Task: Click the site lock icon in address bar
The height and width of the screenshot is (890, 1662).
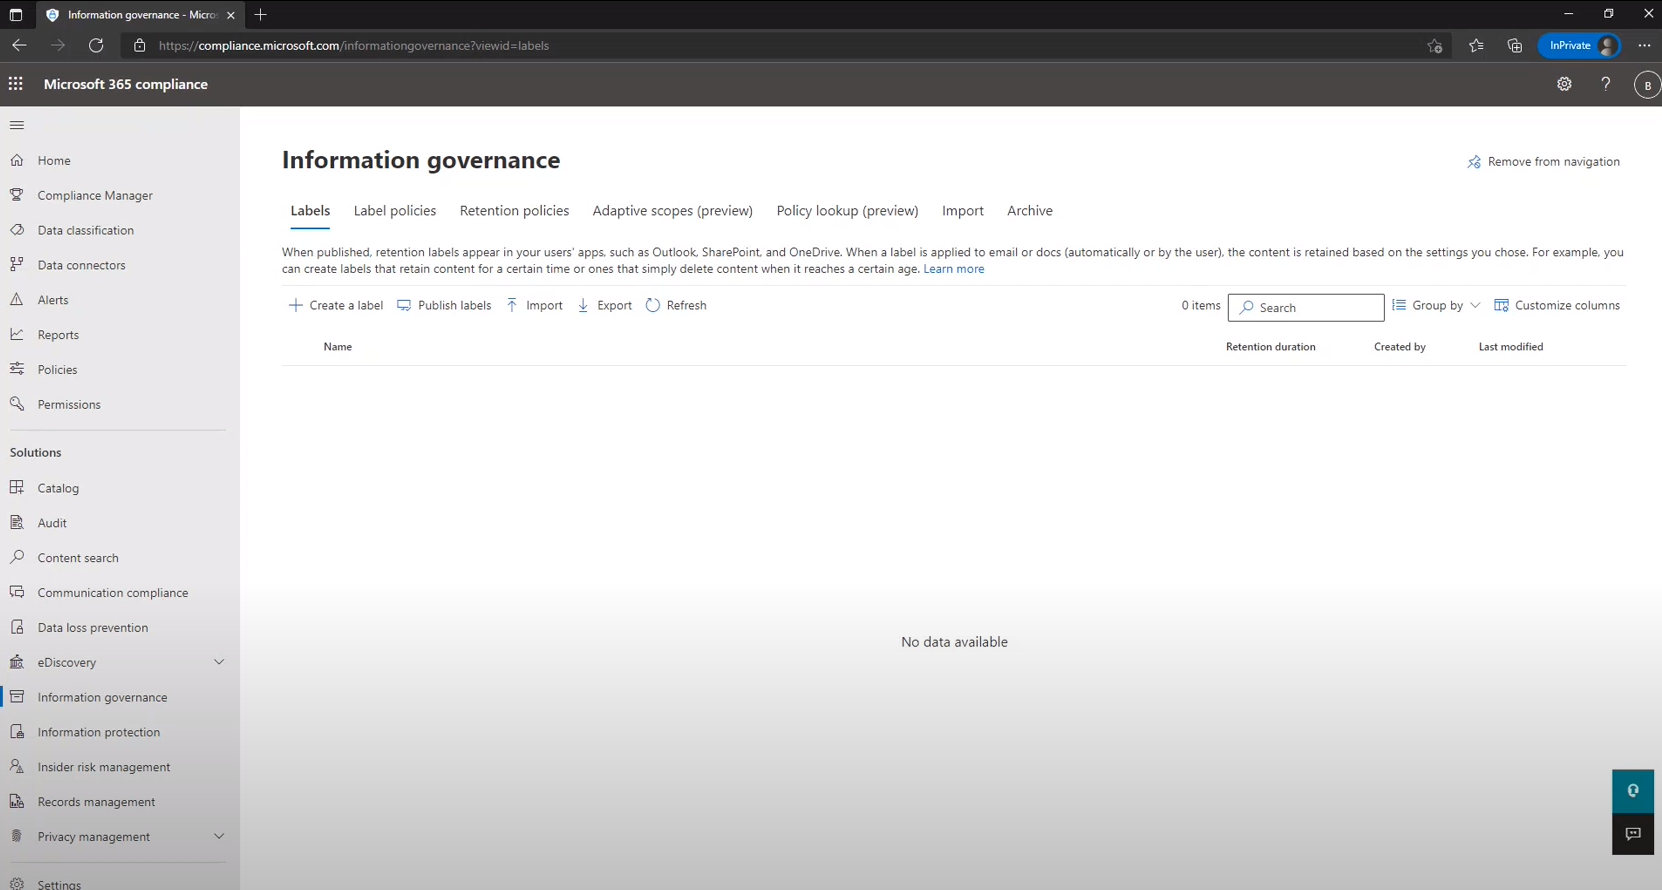Action: 139,45
